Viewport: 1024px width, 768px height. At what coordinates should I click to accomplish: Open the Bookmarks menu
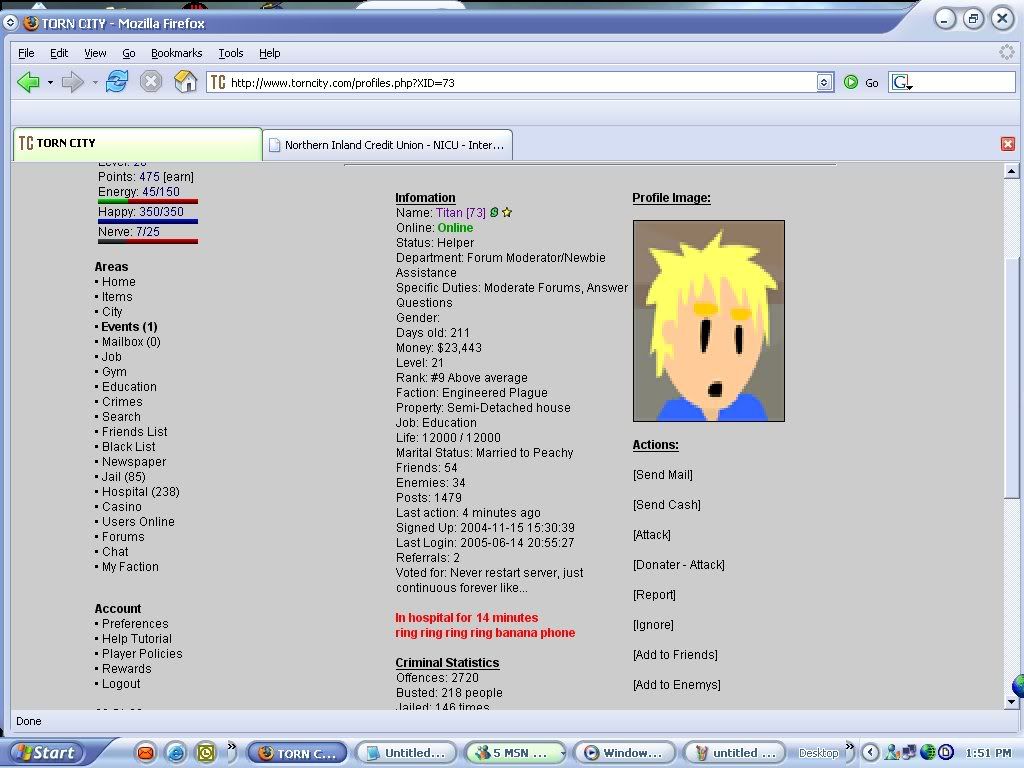(176, 53)
